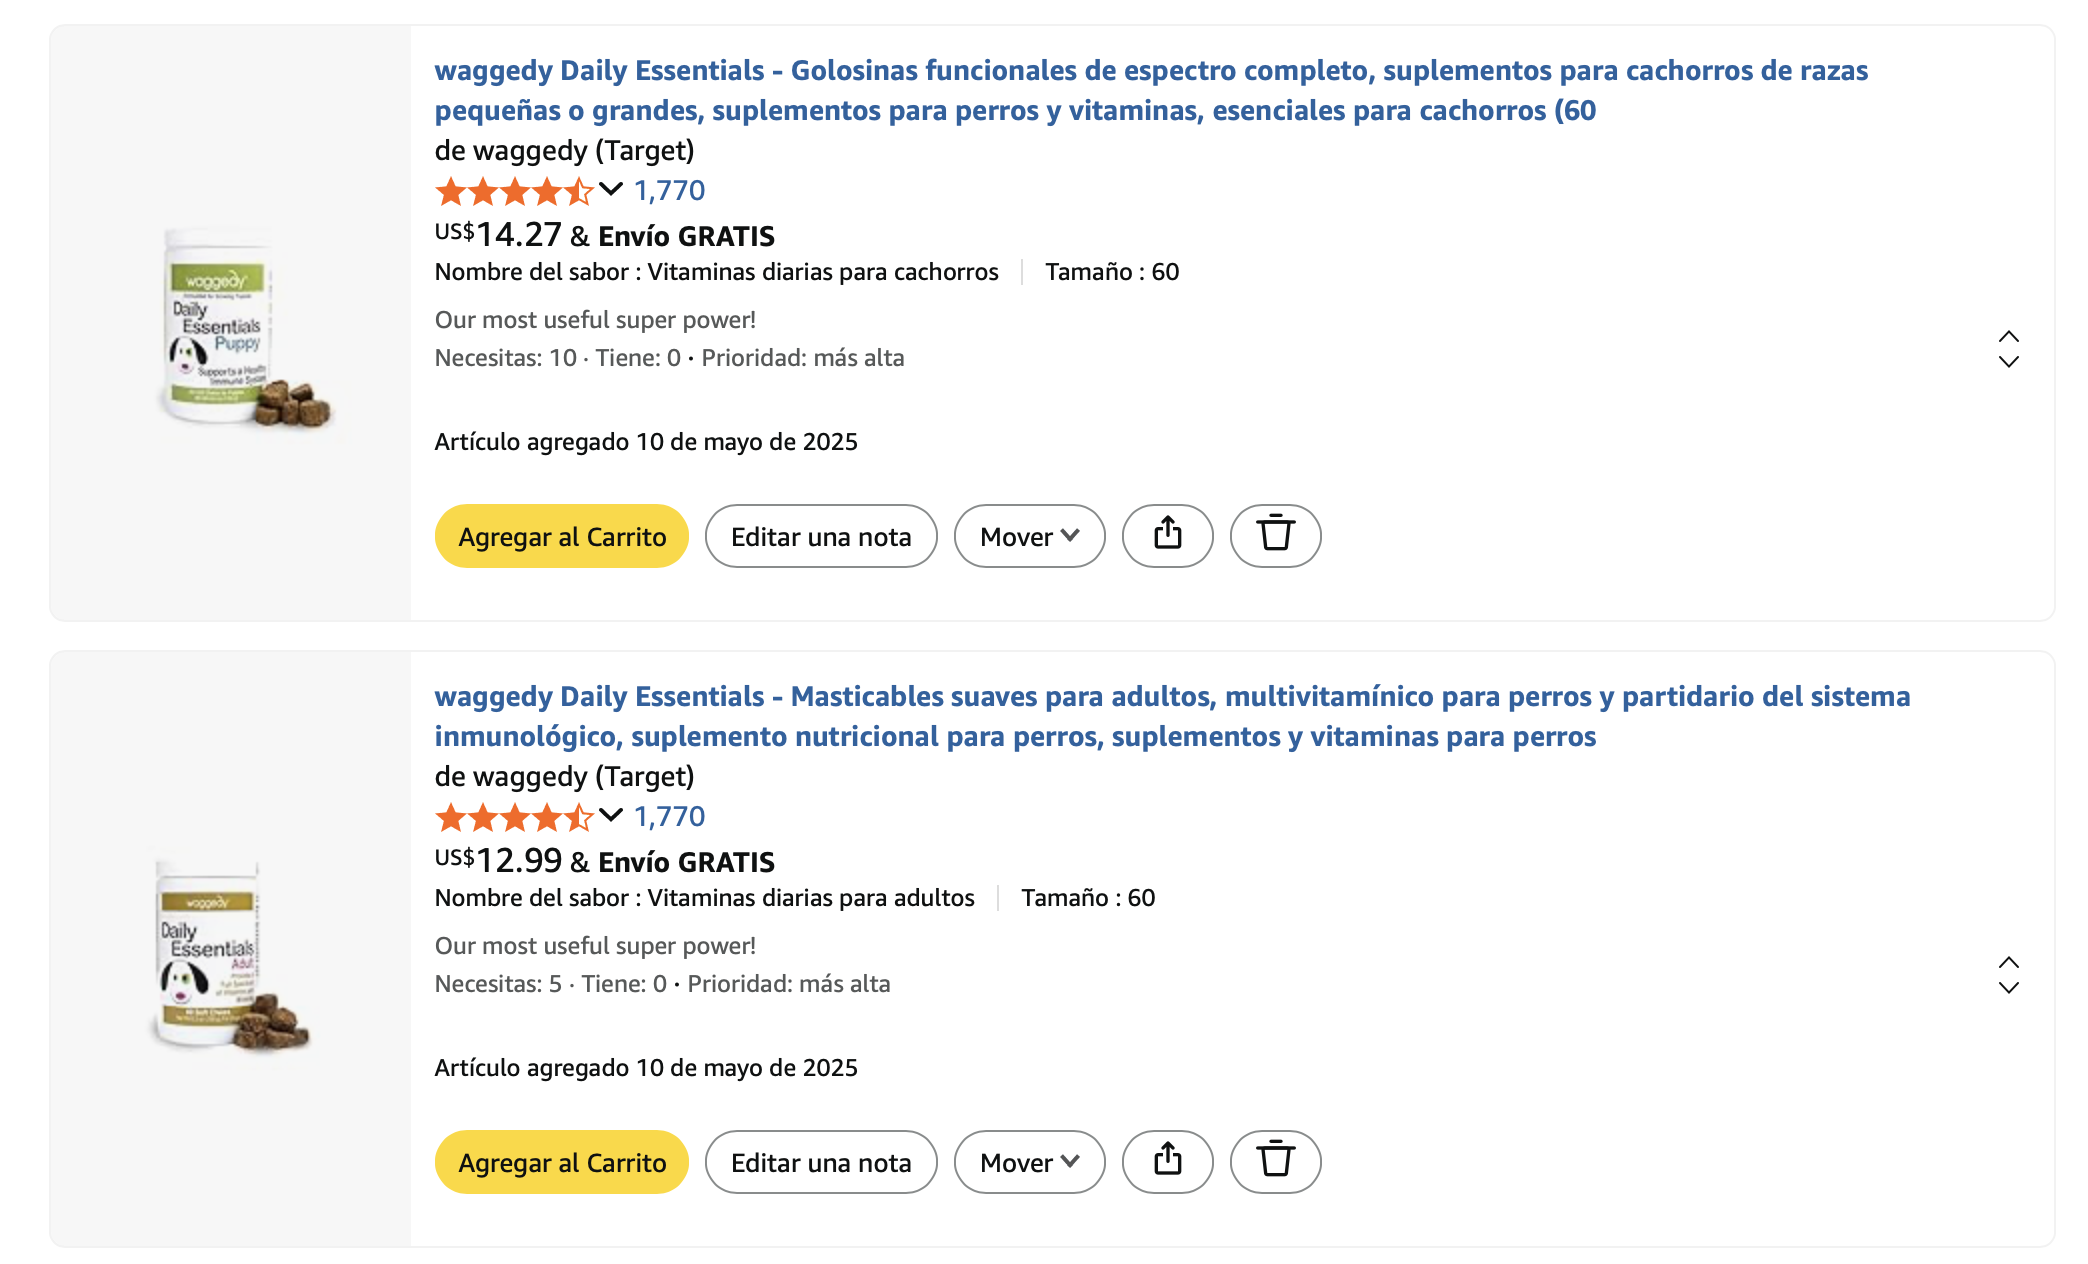The image size is (2088, 1264).
Task: Add puppy vitamins to cart
Action: pos(562,536)
